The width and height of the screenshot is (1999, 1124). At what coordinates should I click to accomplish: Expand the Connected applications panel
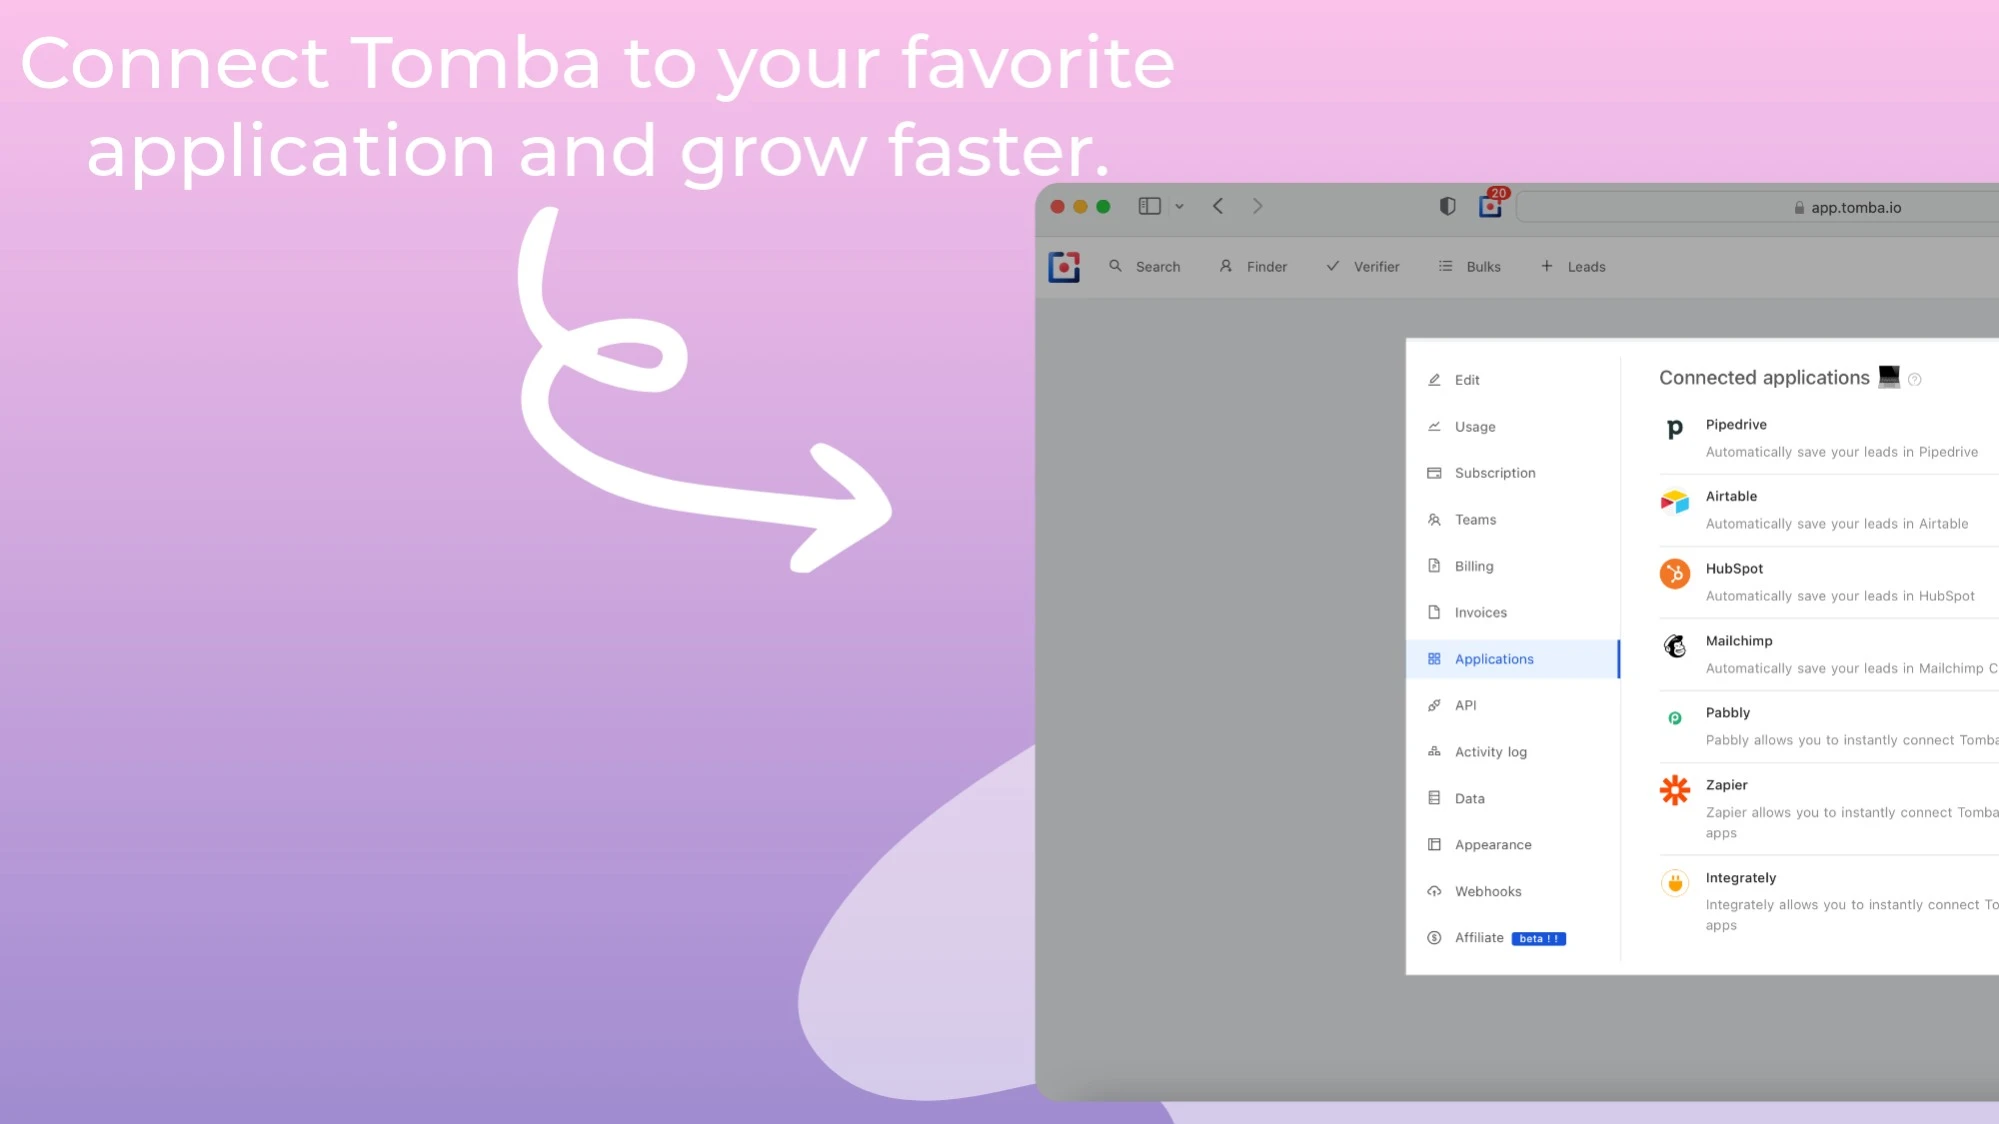(1764, 377)
